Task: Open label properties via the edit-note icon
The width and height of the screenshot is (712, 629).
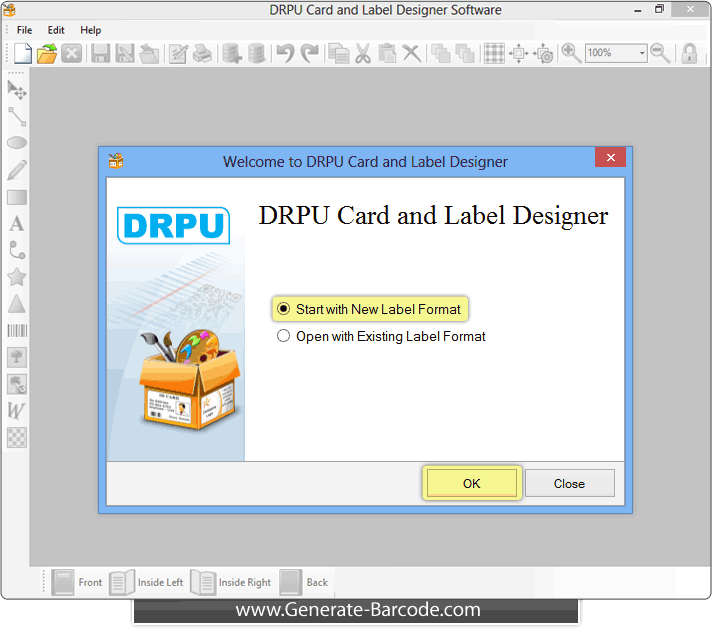Action: [x=178, y=53]
